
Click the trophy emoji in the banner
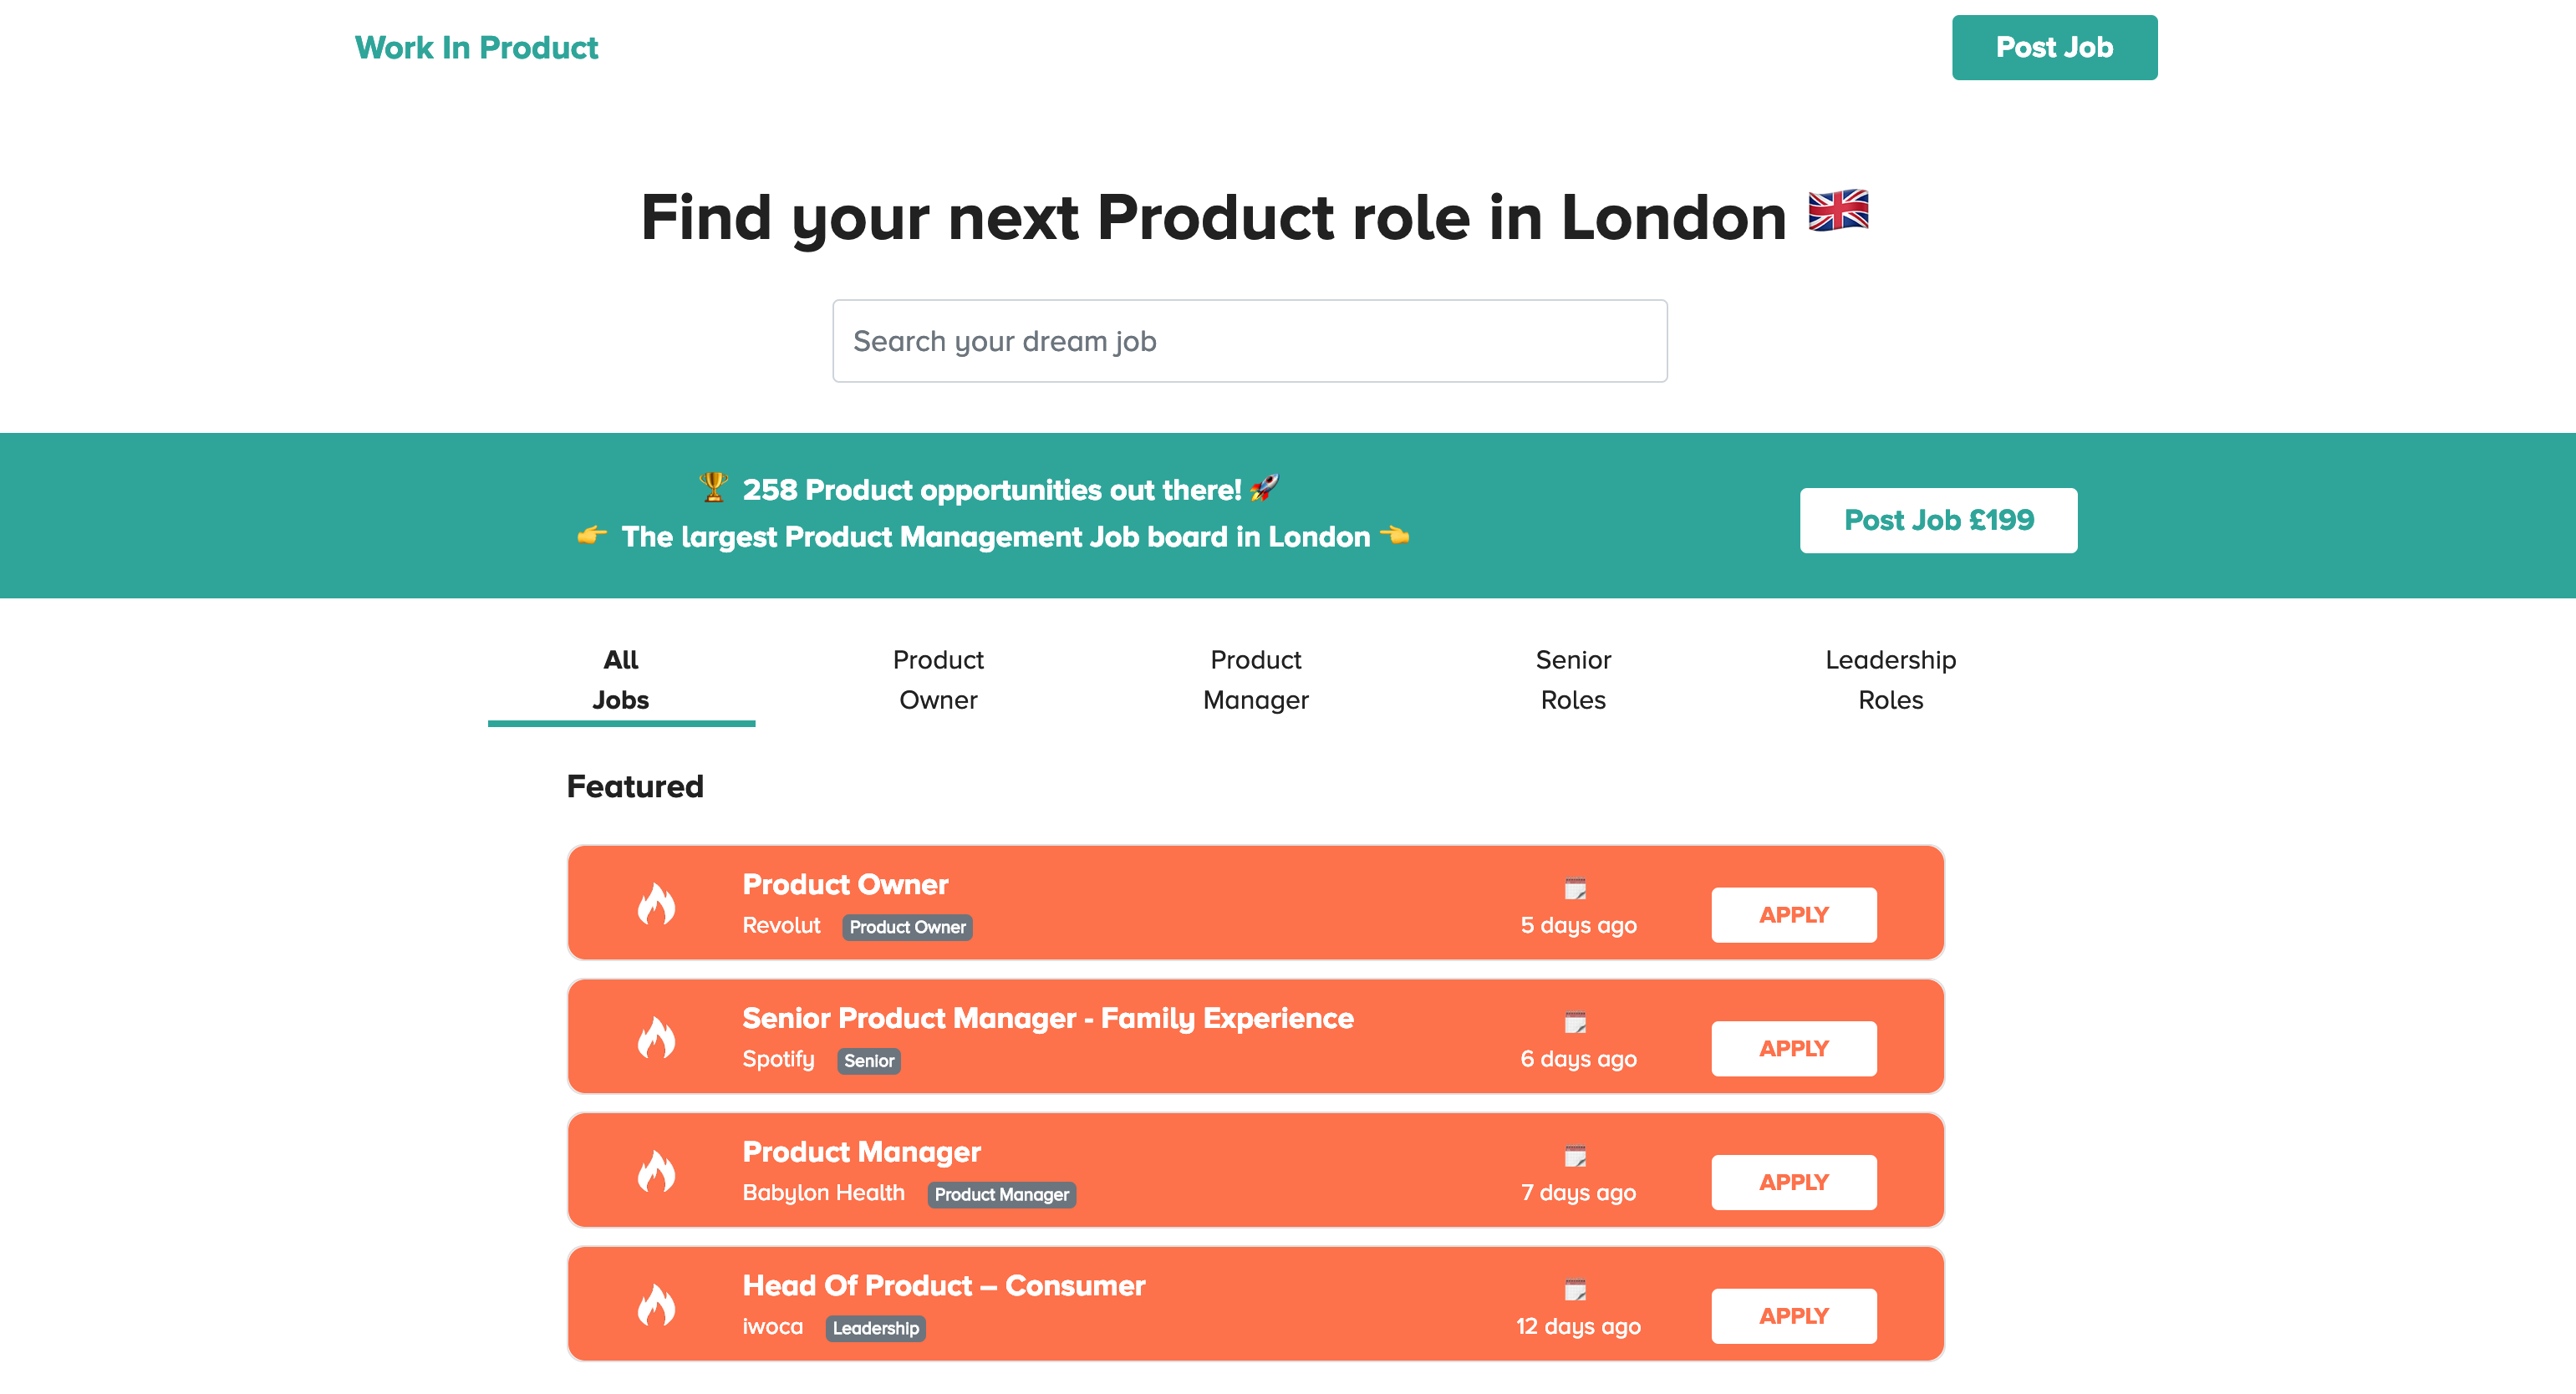[x=713, y=488]
